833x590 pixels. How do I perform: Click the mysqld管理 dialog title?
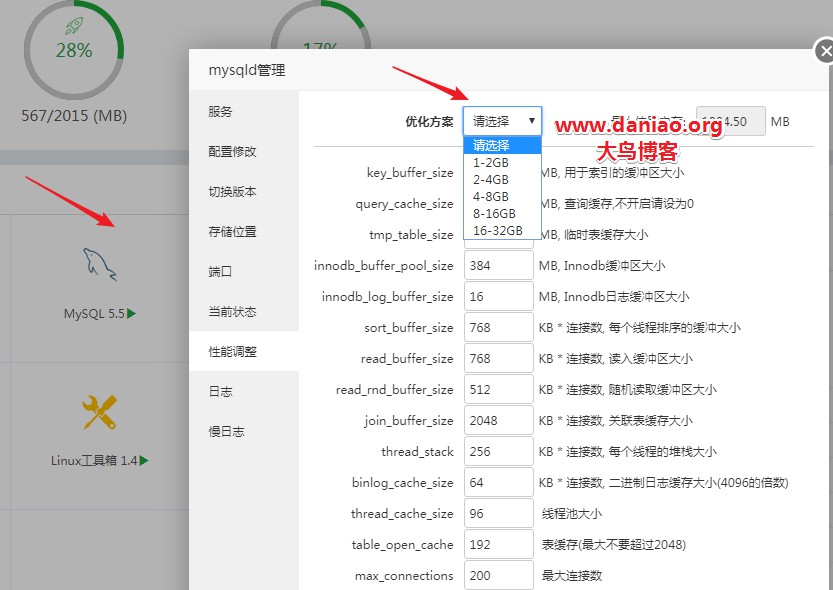pyautogui.click(x=247, y=70)
